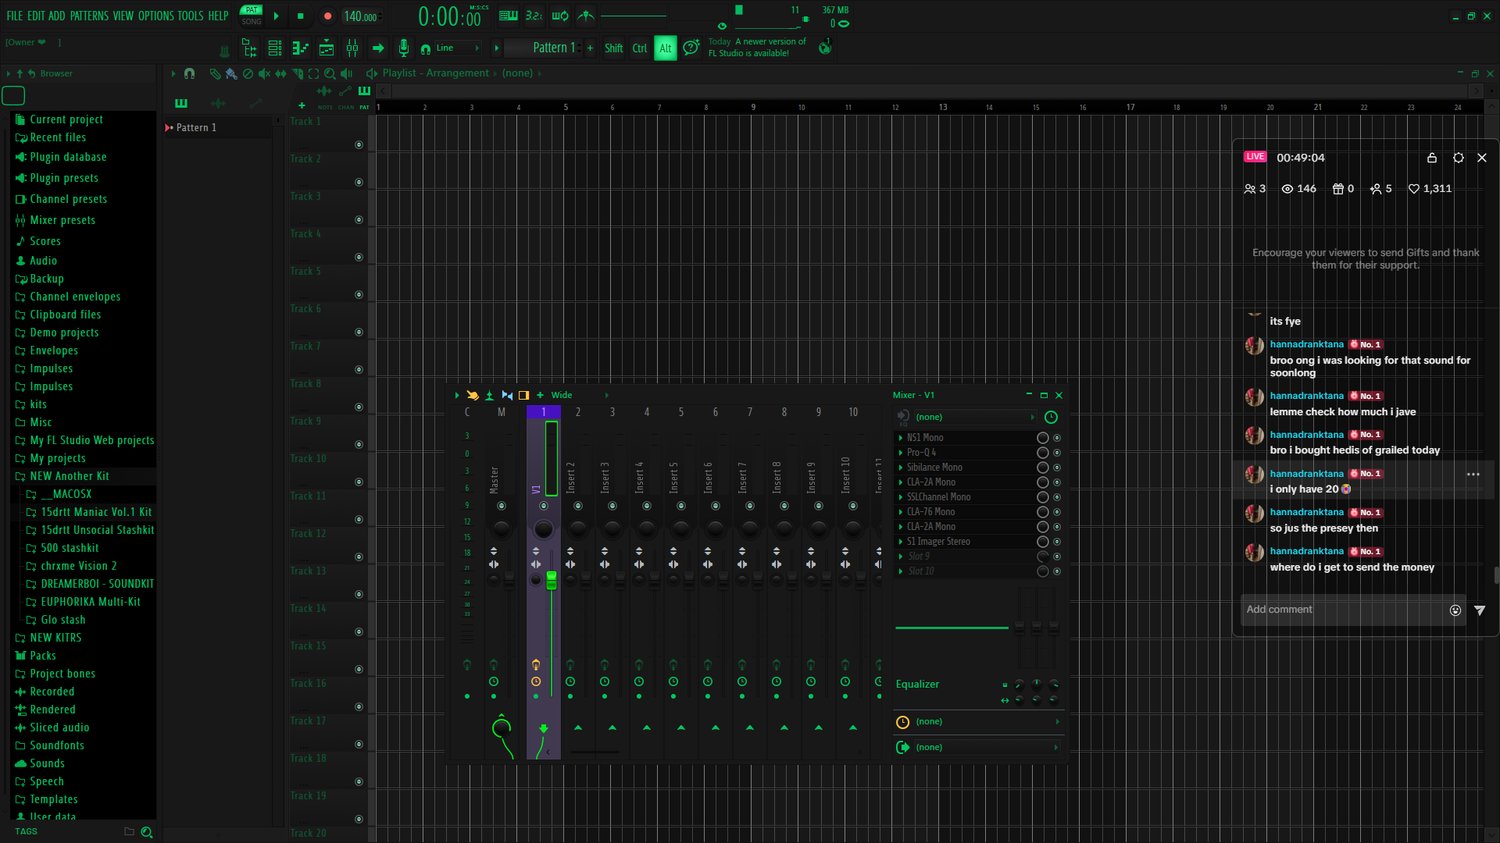
Task: Click the external input icon in mixer panel
Action: tap(903, 417)
